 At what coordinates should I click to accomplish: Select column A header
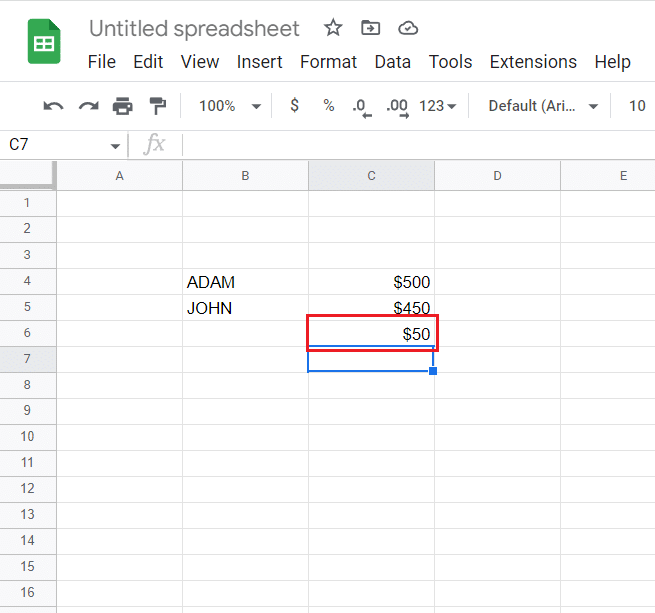click(x=119, y=176)
